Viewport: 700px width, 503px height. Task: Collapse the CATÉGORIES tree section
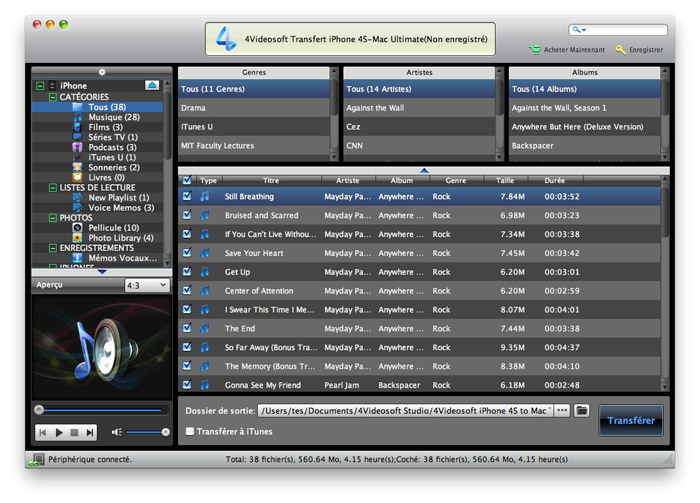click(53, 97)
